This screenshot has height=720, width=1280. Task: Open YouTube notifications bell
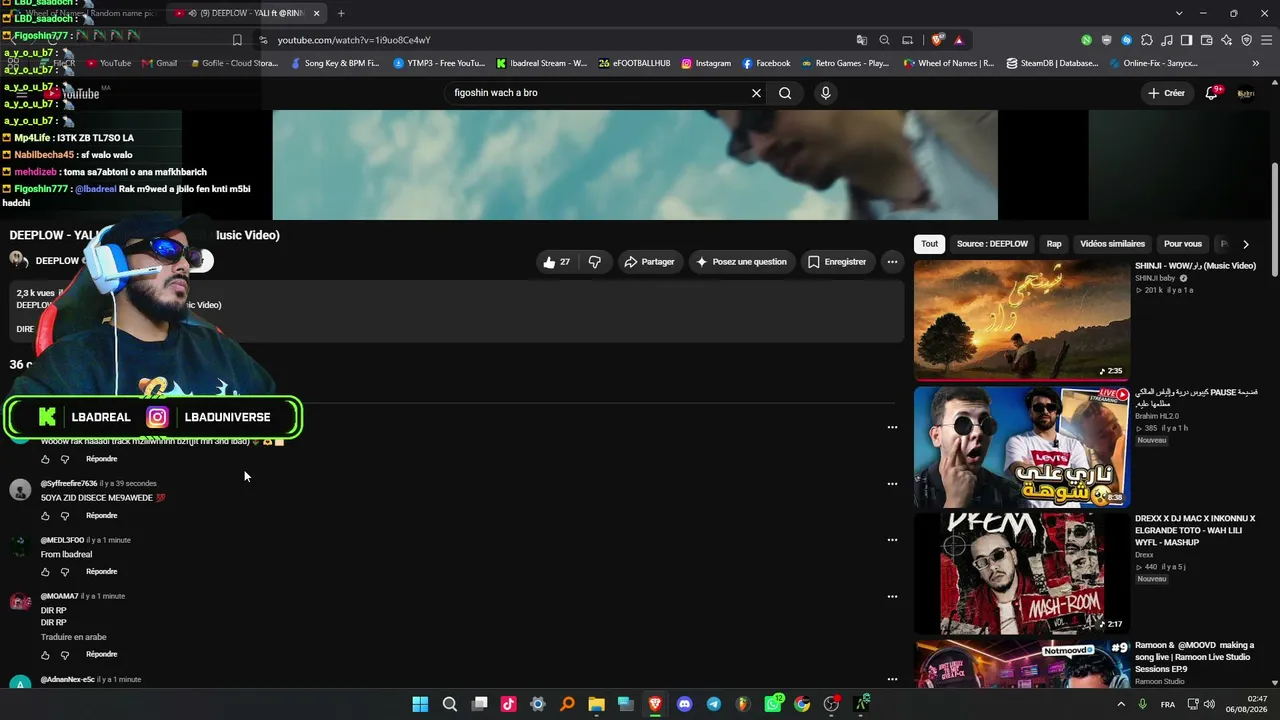point(1211,93)
